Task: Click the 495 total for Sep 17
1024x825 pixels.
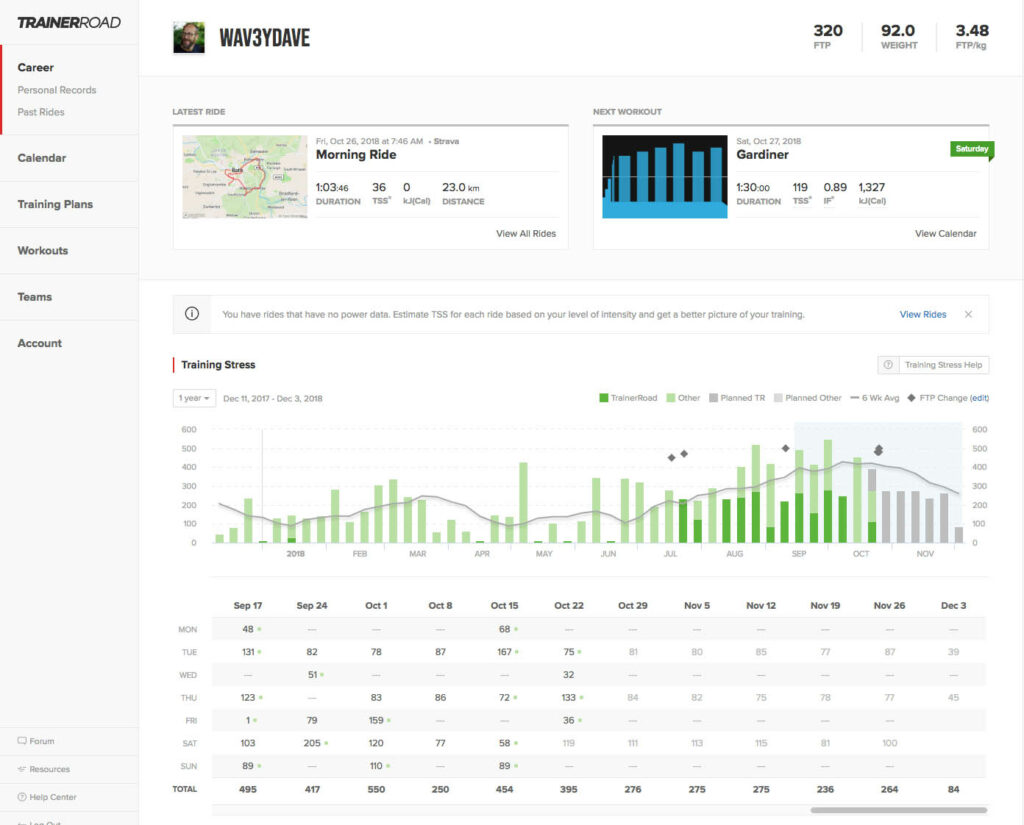Action: point(248,789)
